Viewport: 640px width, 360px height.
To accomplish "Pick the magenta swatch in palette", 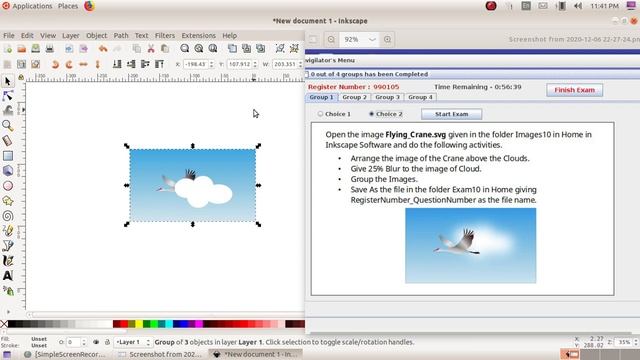I will pos(199,324).
